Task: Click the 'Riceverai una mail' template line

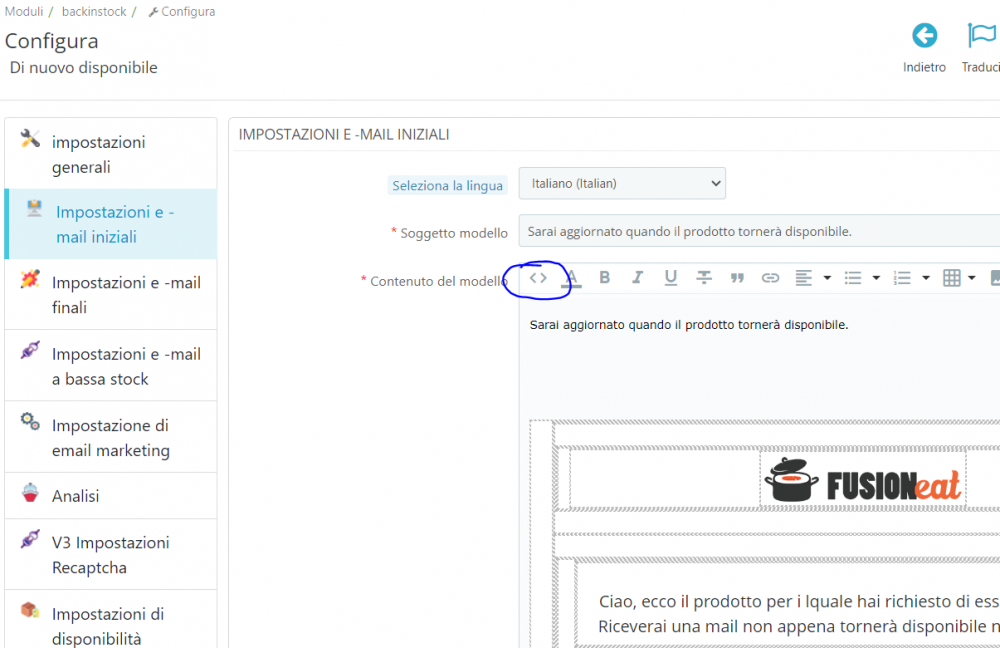Action: click(x=798, y=626)
